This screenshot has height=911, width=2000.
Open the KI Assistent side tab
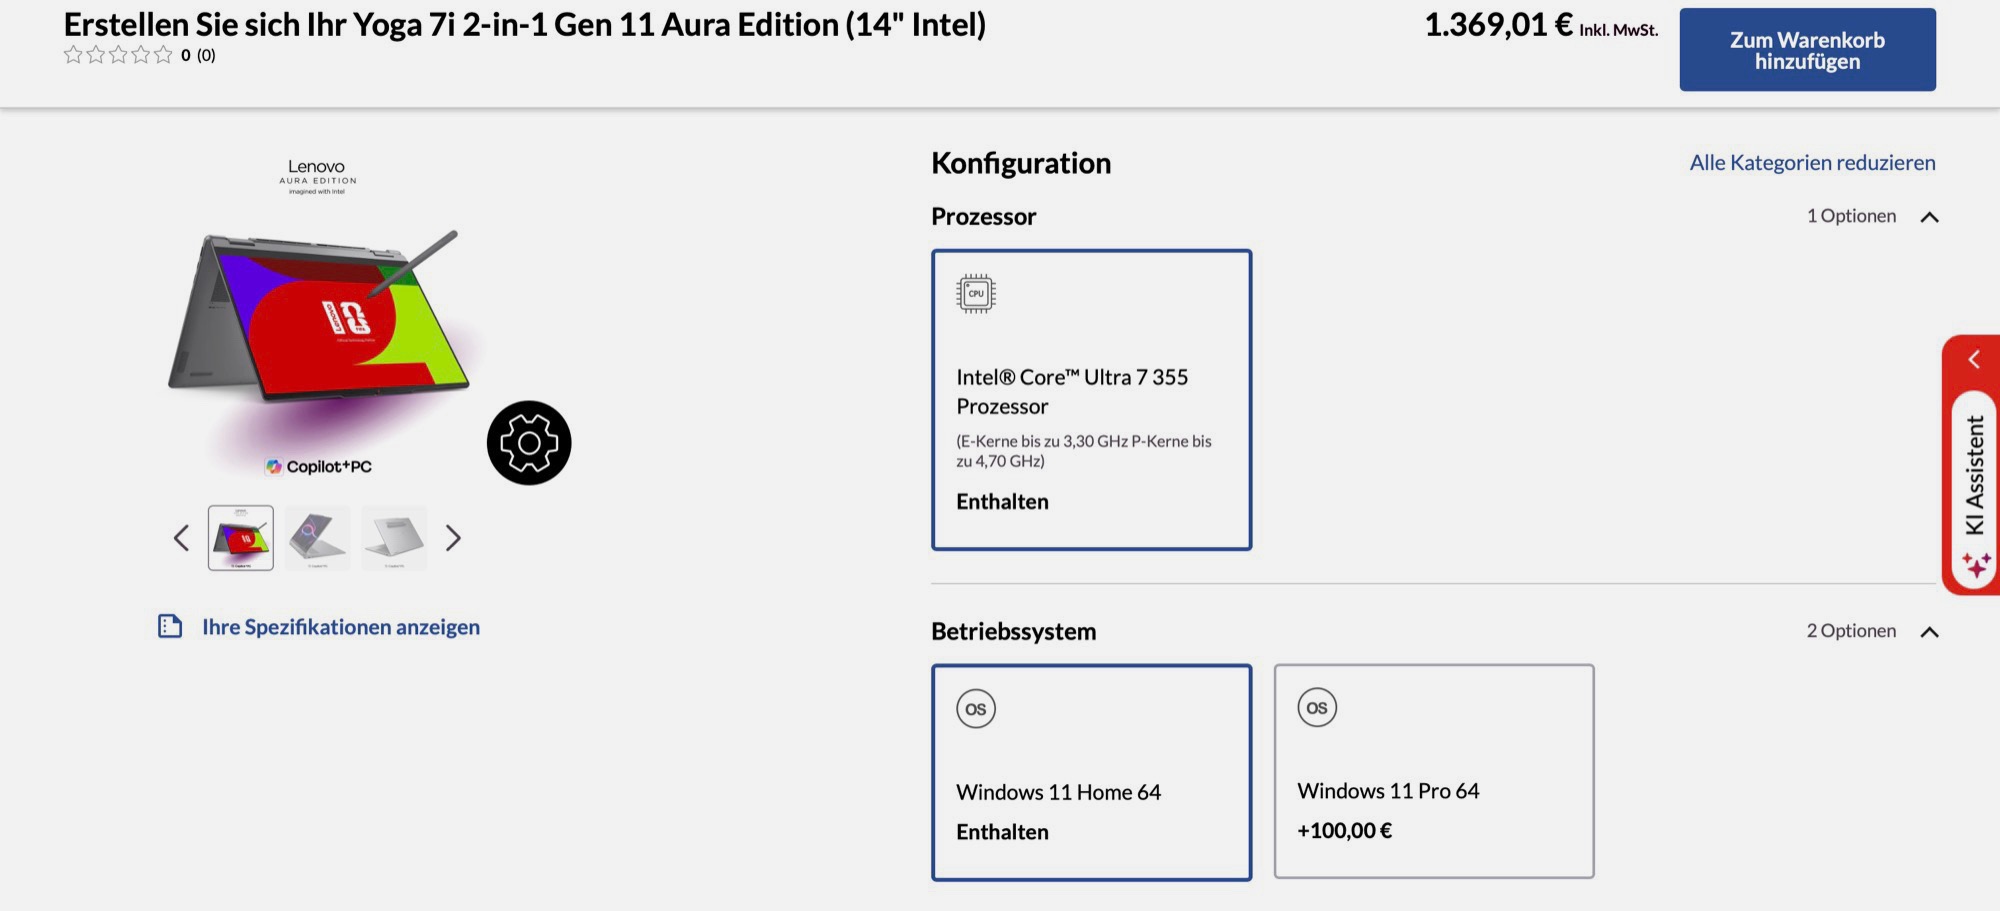[x=1974, y=475]
